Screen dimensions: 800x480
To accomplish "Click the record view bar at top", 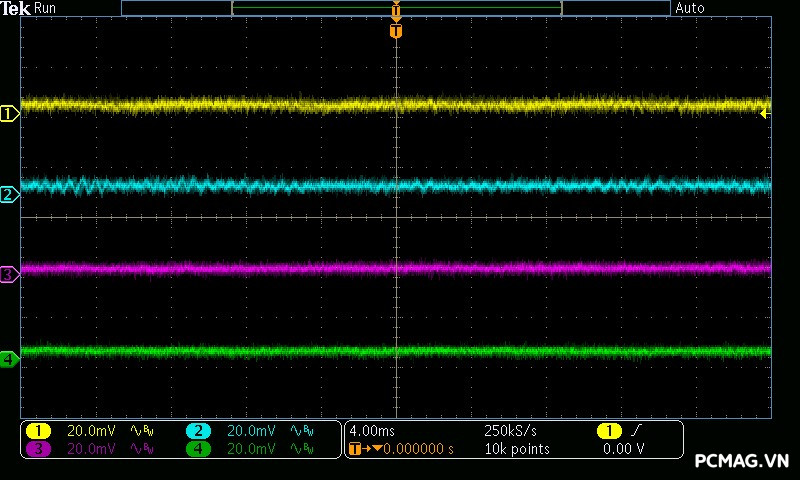I will [x=396, y=8].
